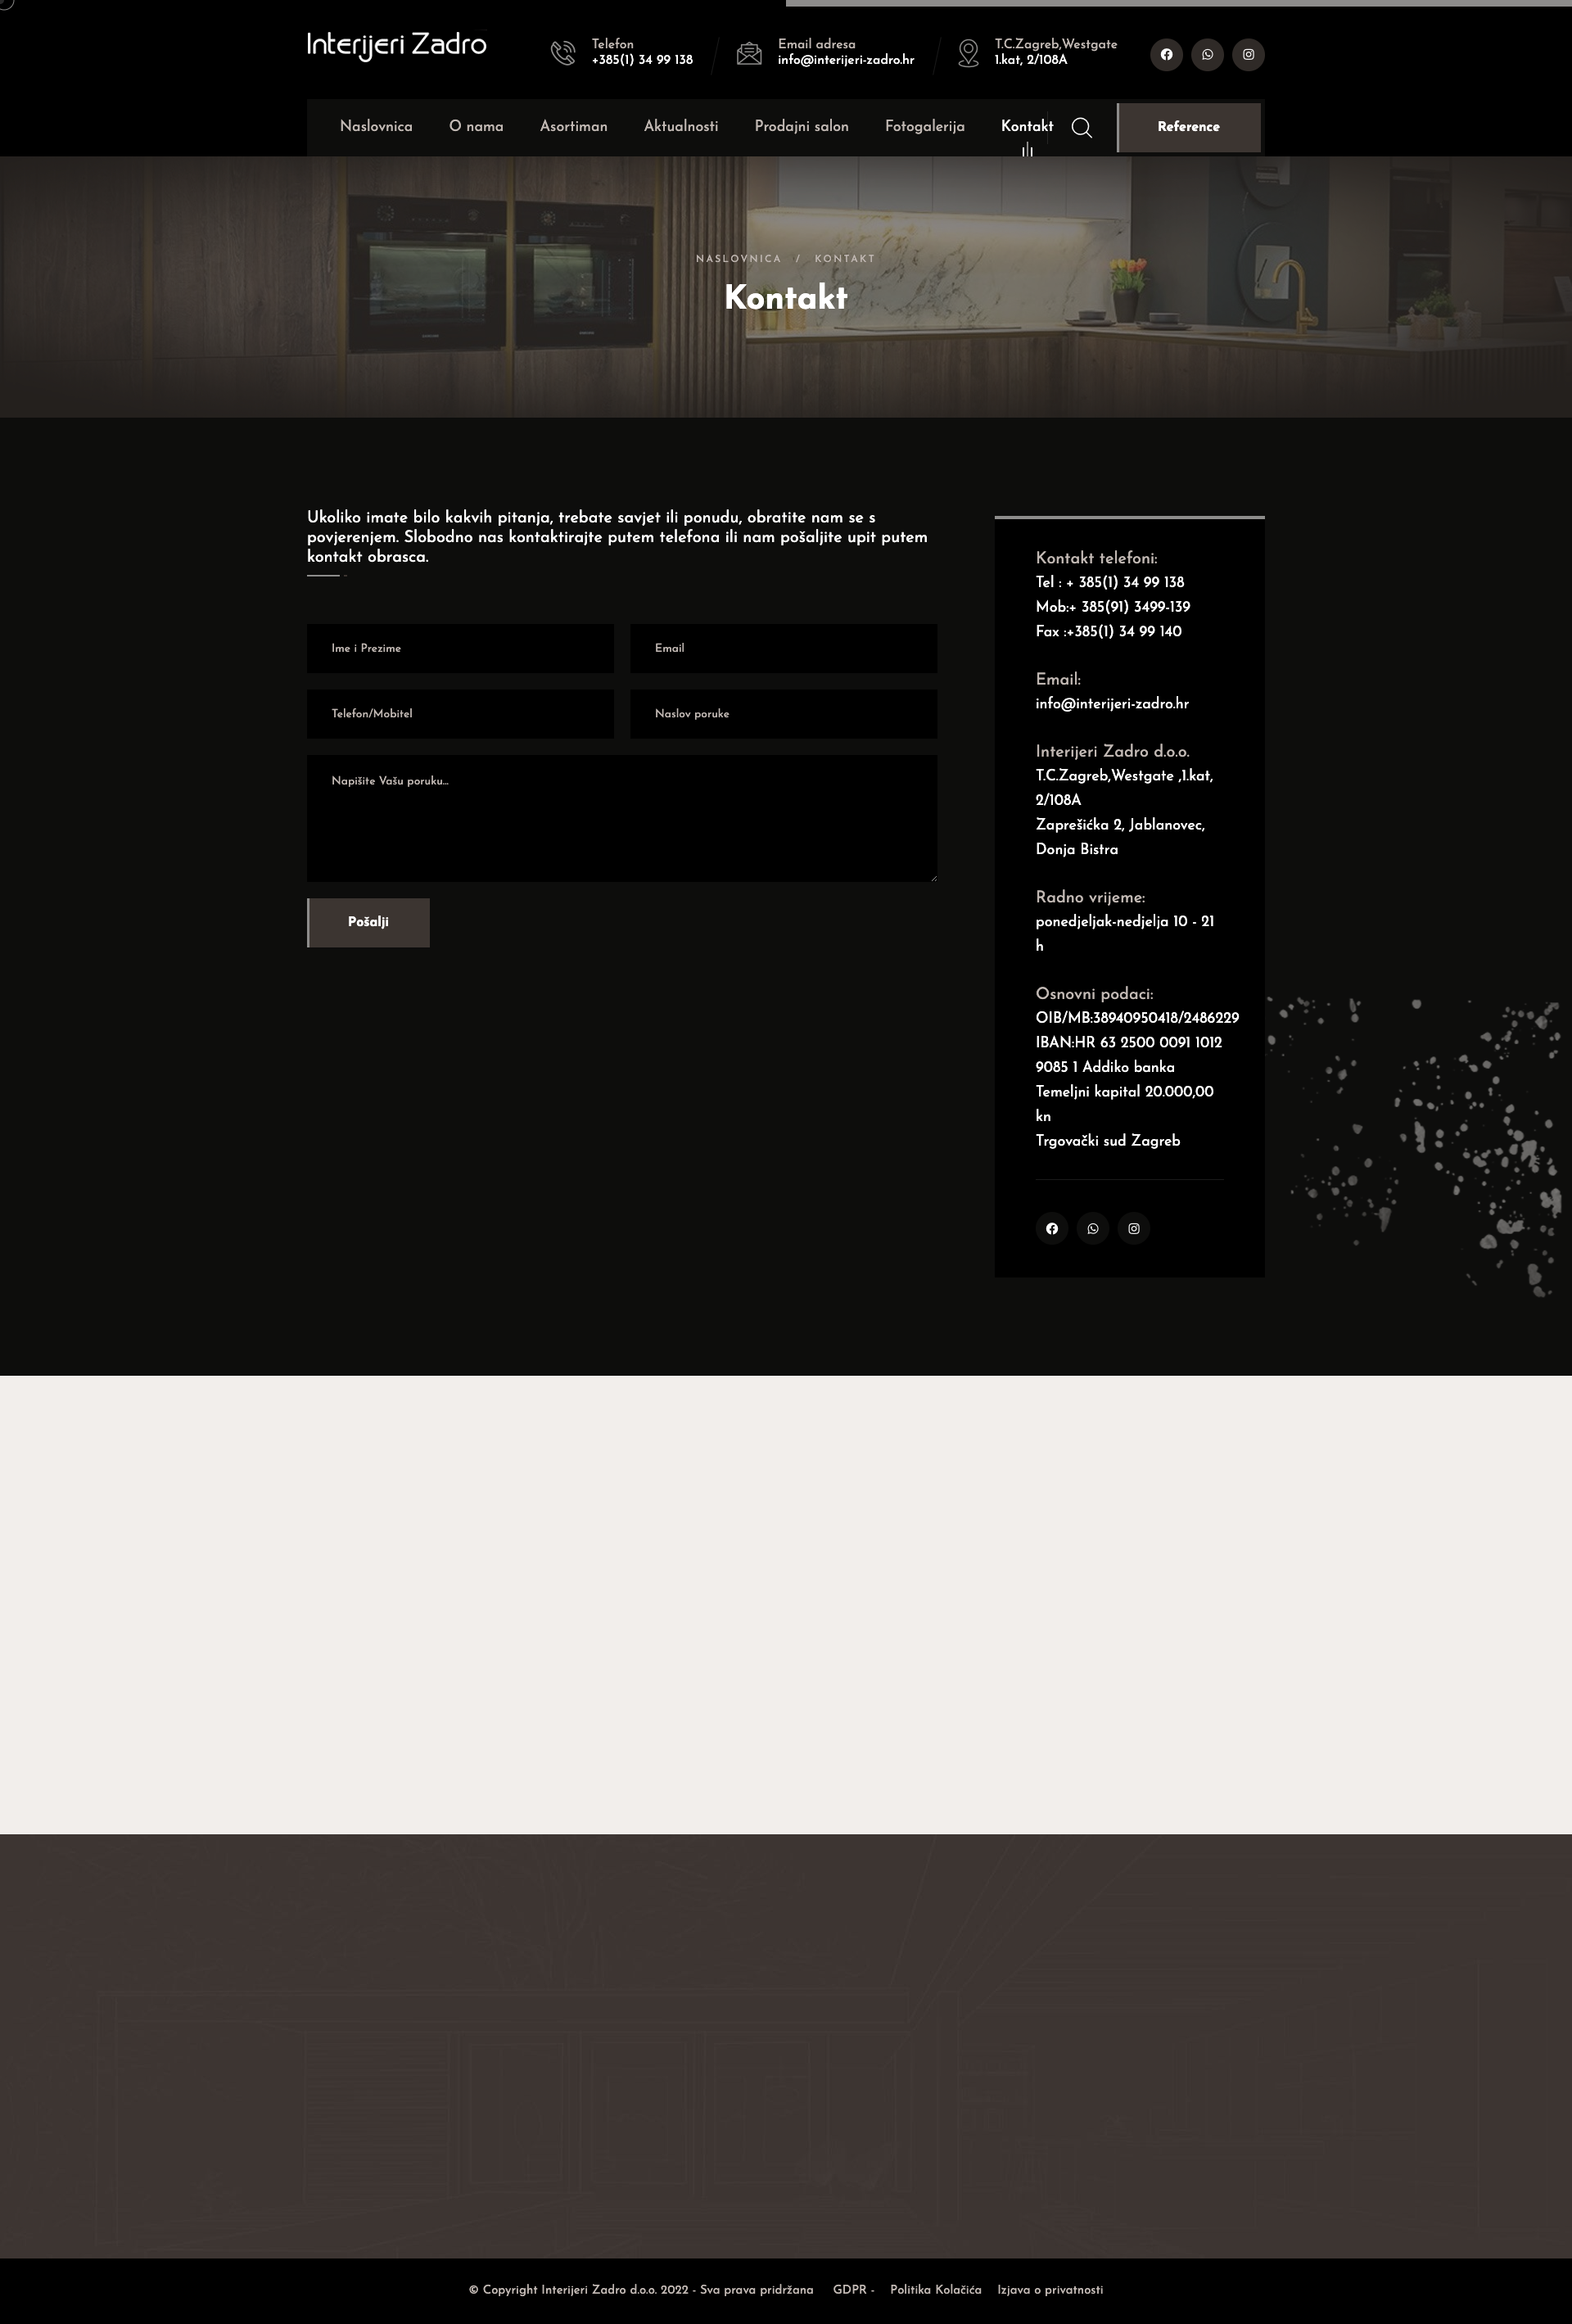Open the search magnifier icon in navbar
1572x2324 pixels.
pos(1081,127)
